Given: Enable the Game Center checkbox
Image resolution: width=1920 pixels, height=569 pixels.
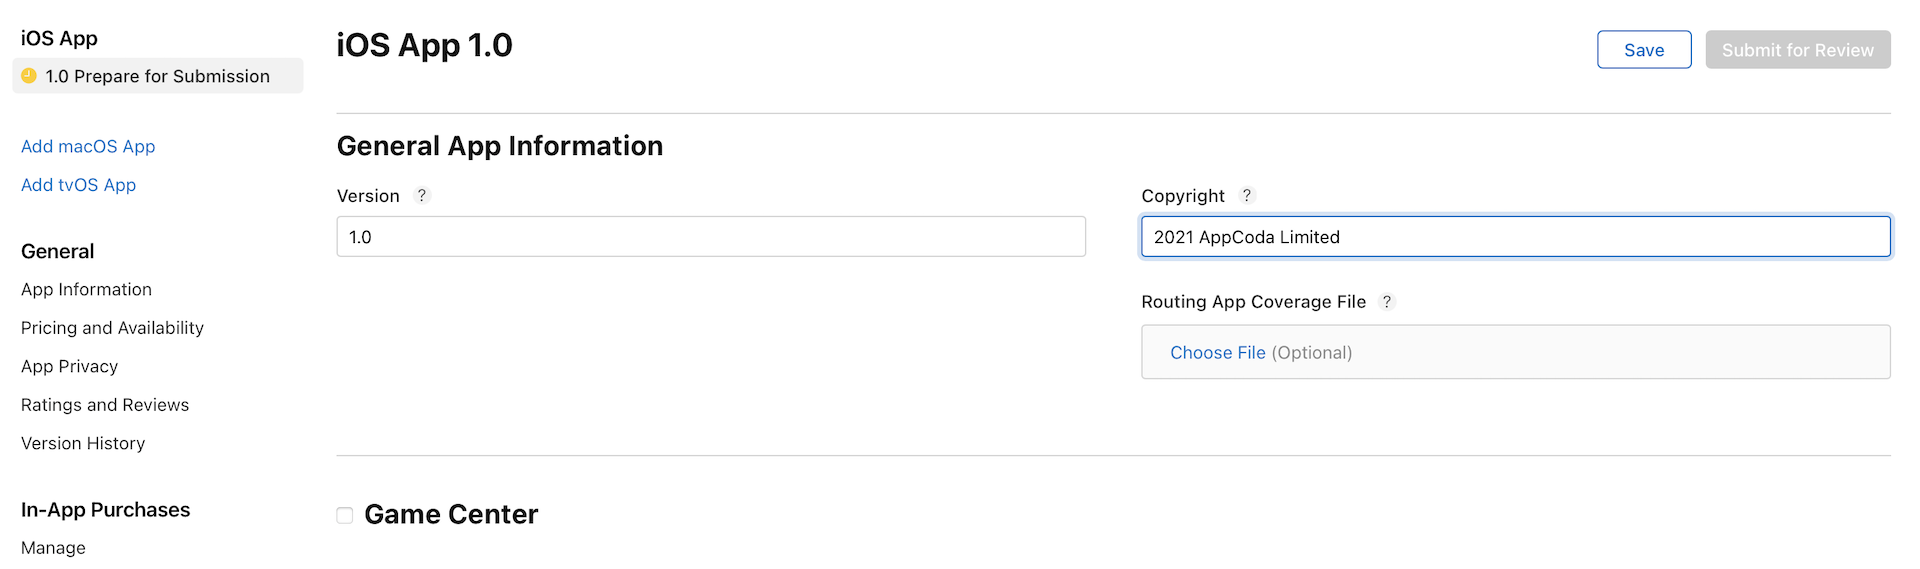Looking at the screenshot, I should coord(345,515).
